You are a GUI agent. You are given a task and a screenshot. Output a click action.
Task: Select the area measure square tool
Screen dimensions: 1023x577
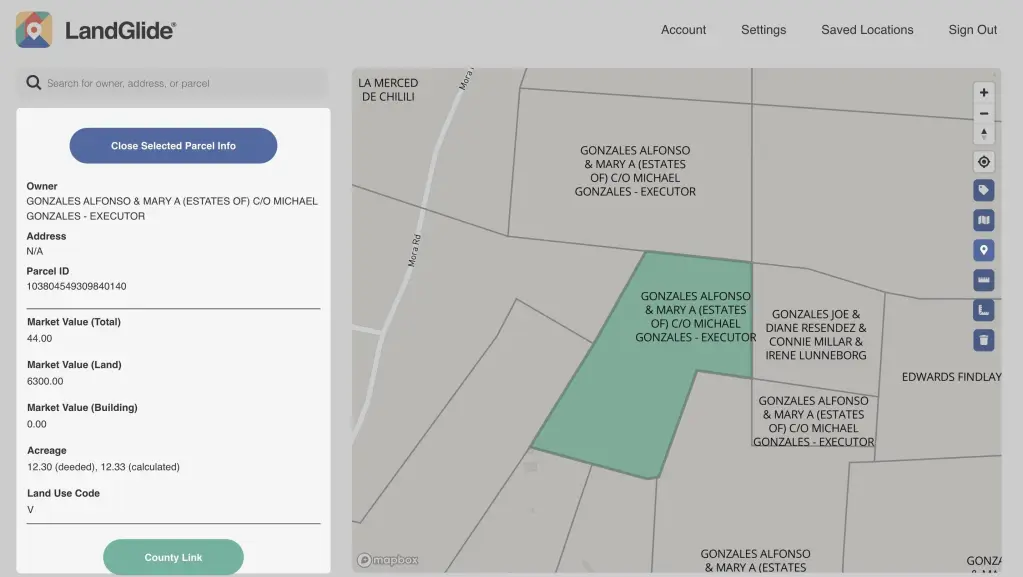click(x=984, y=310)
